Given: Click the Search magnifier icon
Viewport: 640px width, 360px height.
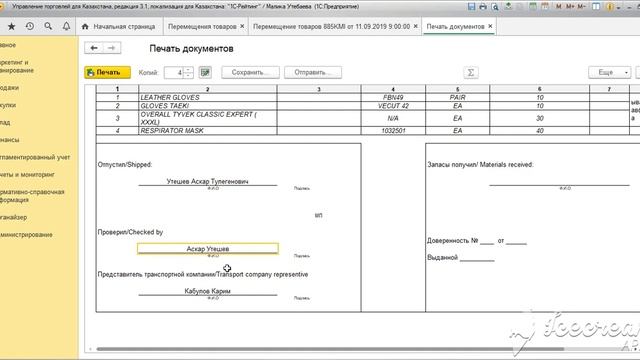Looking at the screenshot, I should (x=48, y=27).
